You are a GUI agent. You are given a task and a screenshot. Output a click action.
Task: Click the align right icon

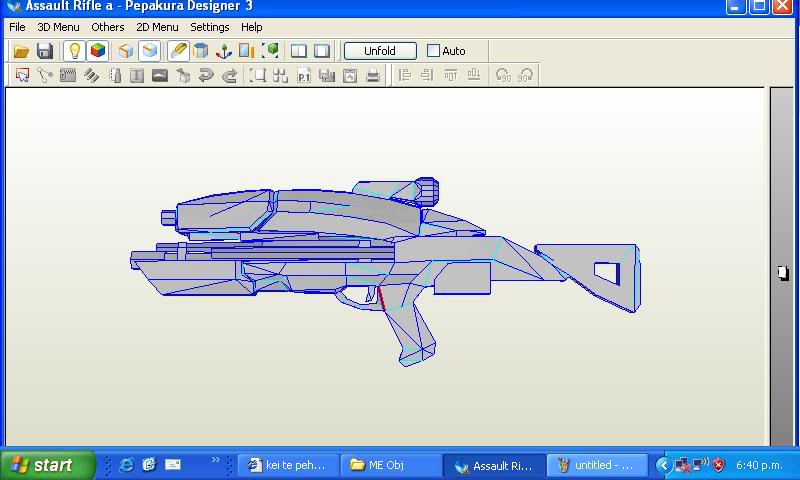tap(428, 75)
